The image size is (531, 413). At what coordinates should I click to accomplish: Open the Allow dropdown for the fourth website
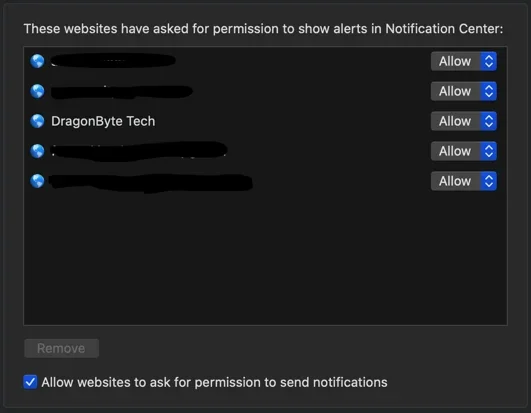464,151
